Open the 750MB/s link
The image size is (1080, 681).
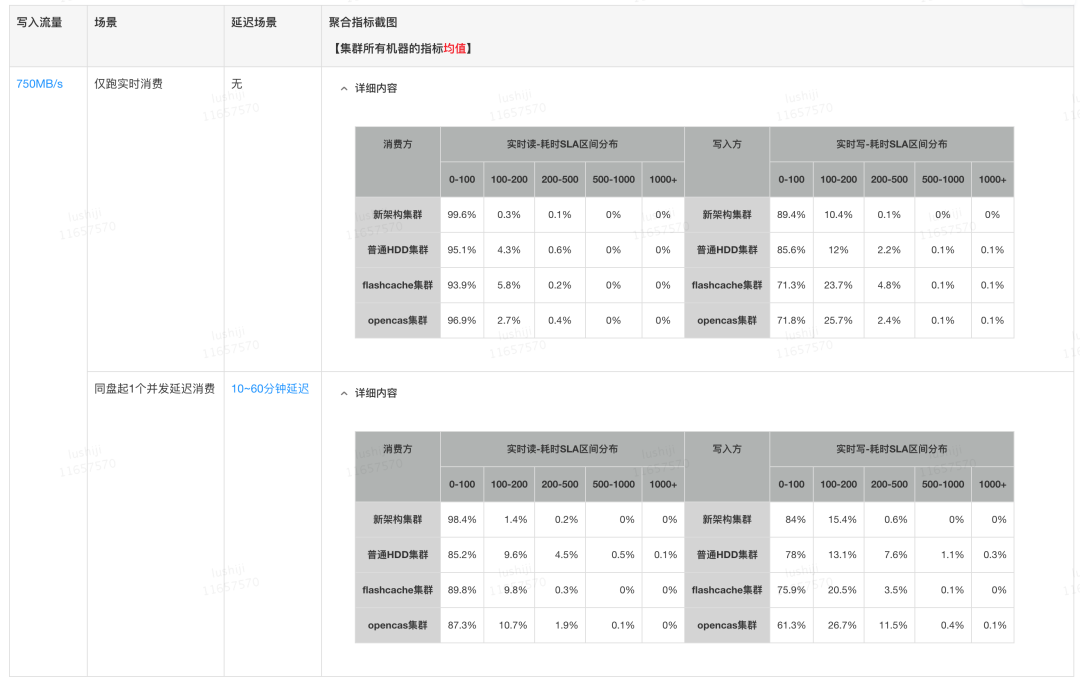(x=39, y=84)
